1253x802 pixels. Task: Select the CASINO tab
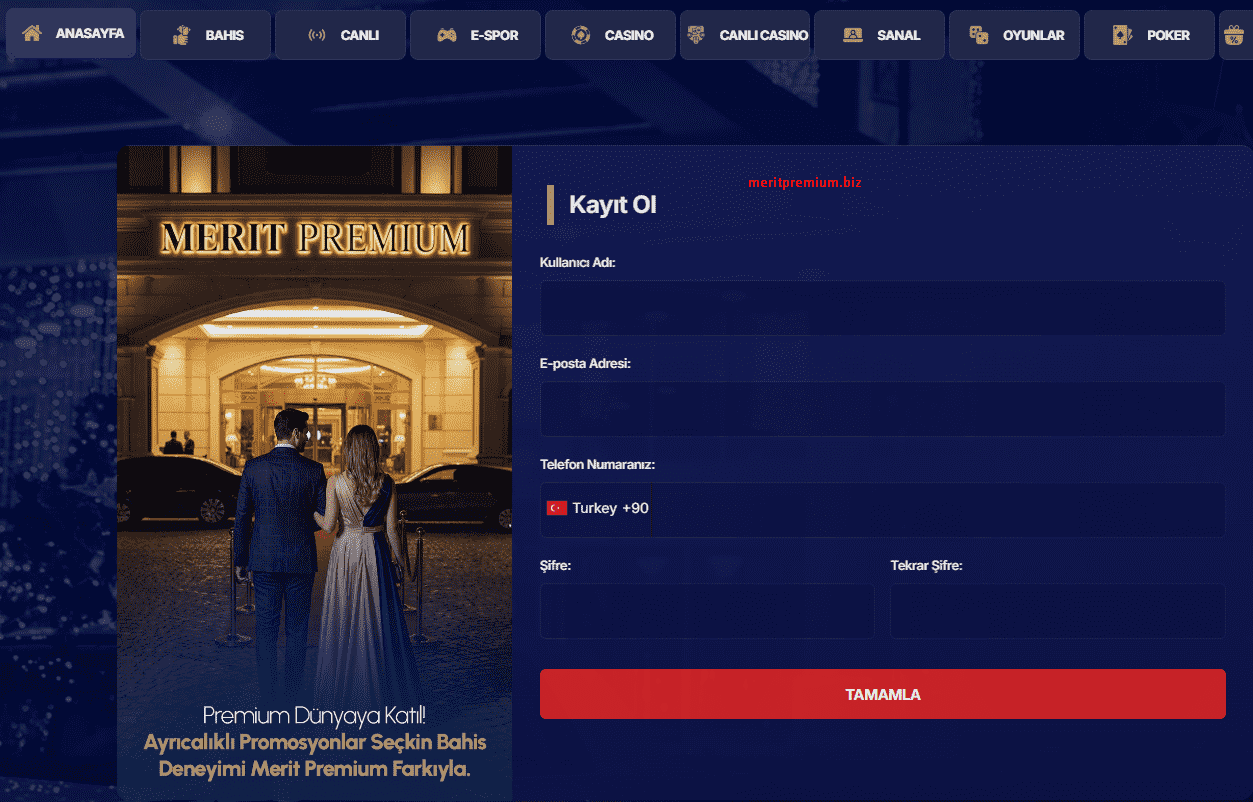coord(610,35)
